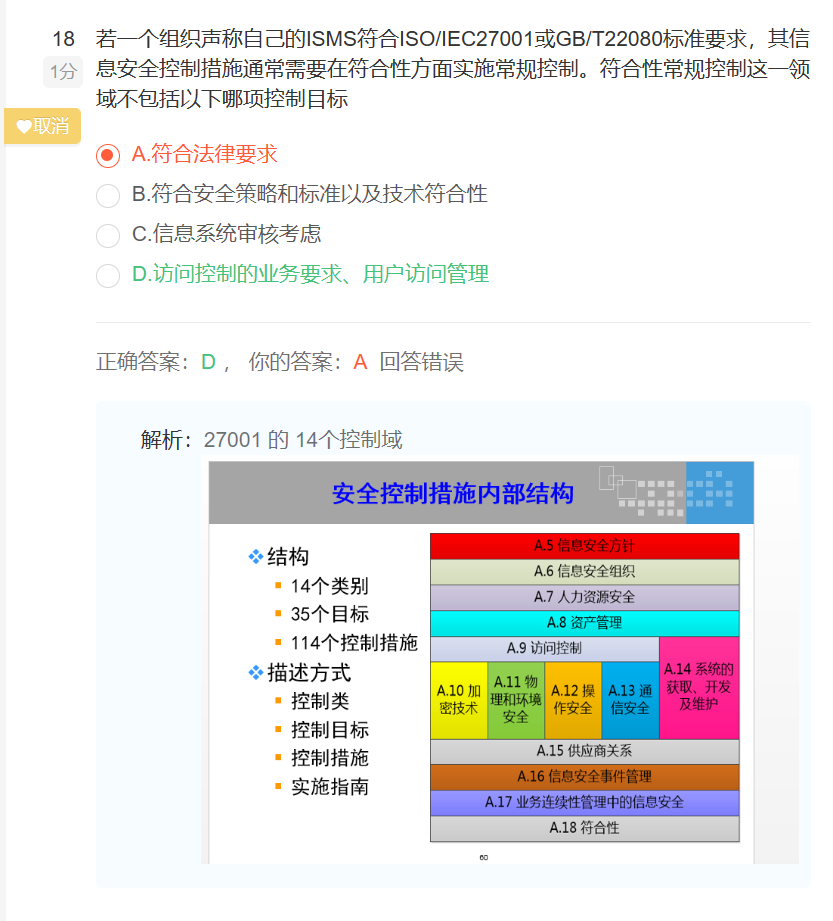Click the option text C.信息系统审核考虑

pos(226,234)
